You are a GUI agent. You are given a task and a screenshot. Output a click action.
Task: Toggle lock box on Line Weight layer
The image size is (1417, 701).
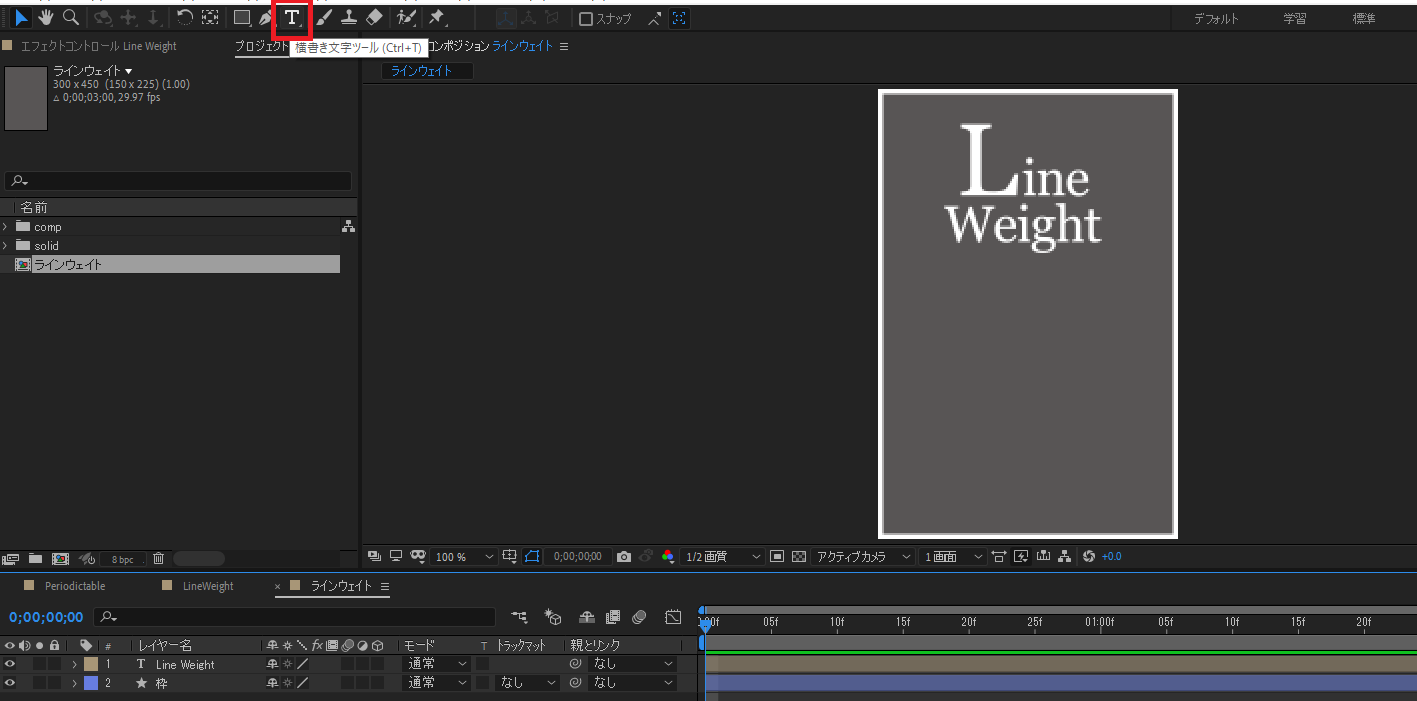pos(55,664)
